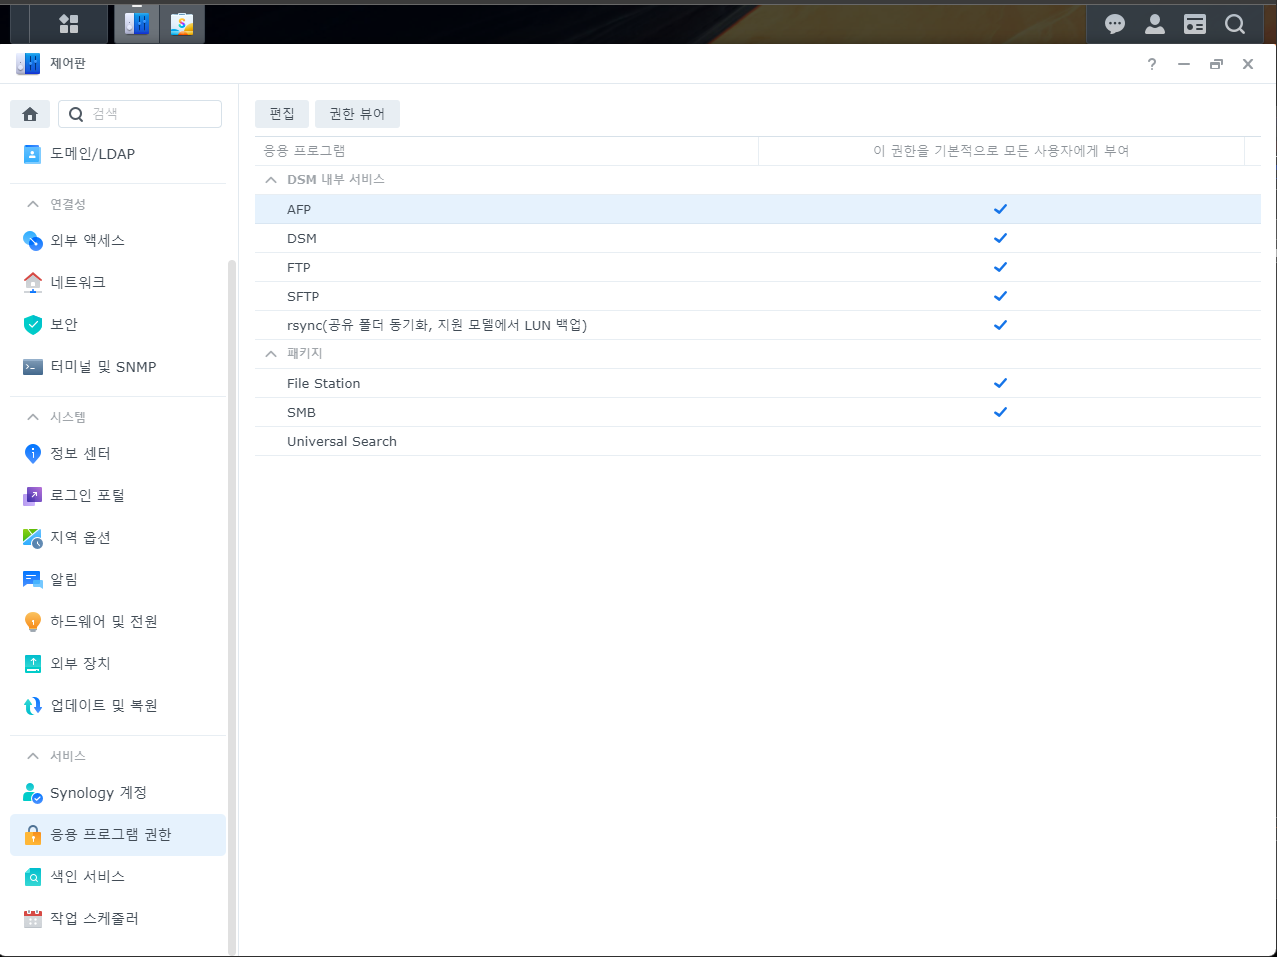1277x957 pixels.
Task: Click the File Station permission checkmark
Action: [x=1000, y=383]
